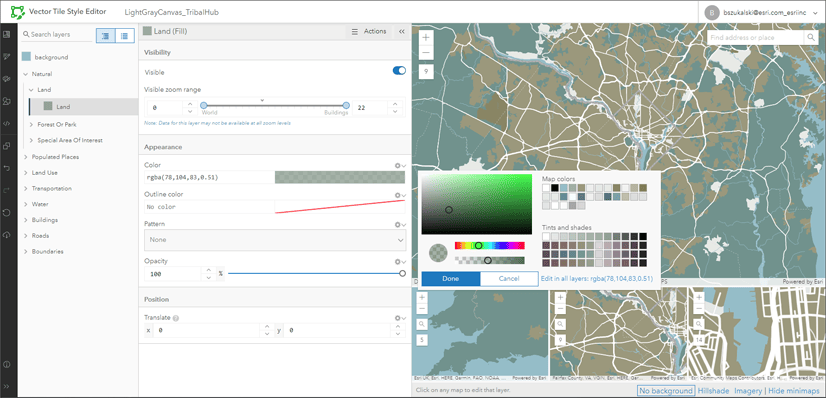The height and width of the screenshot is (398, 826).
Task: Open the Quick edit pencil sidebar icon
Action: coord(7,56)
